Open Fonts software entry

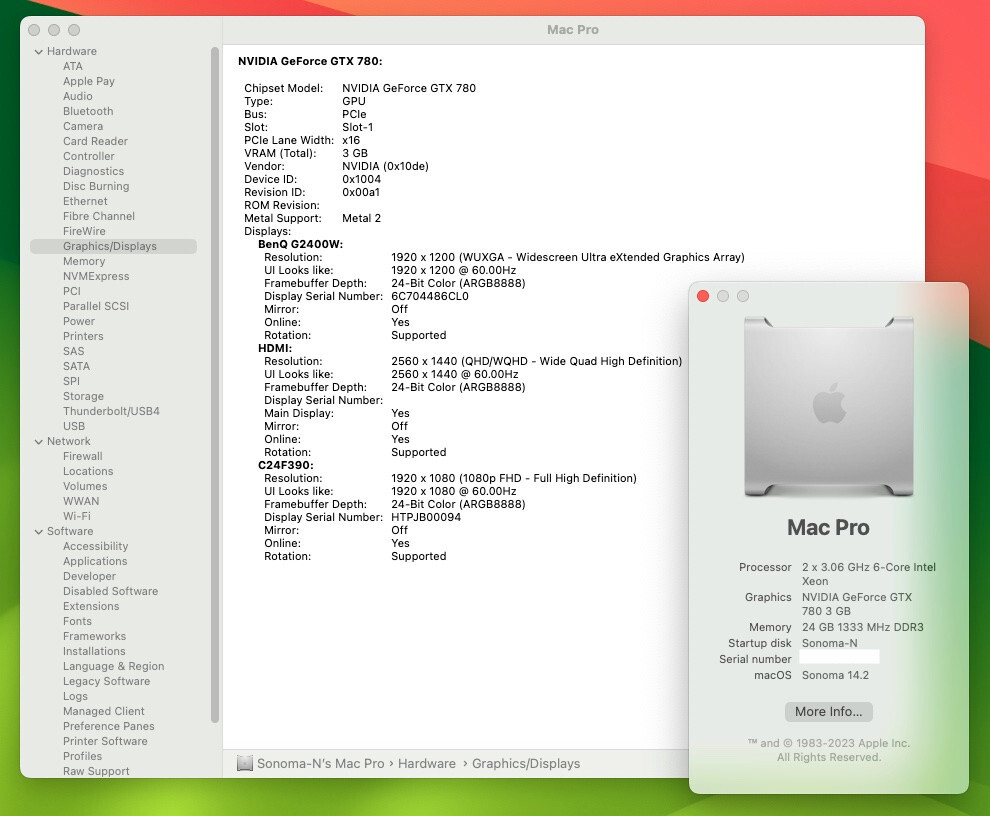coord(77,621)
